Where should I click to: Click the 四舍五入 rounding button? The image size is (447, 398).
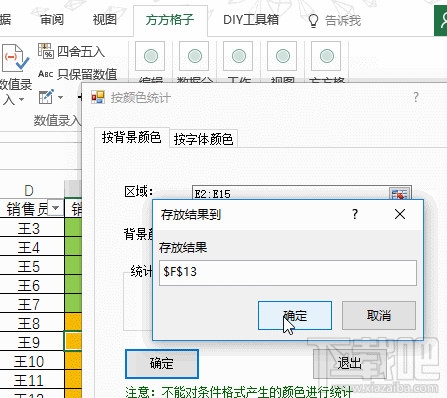click(71, 52)
